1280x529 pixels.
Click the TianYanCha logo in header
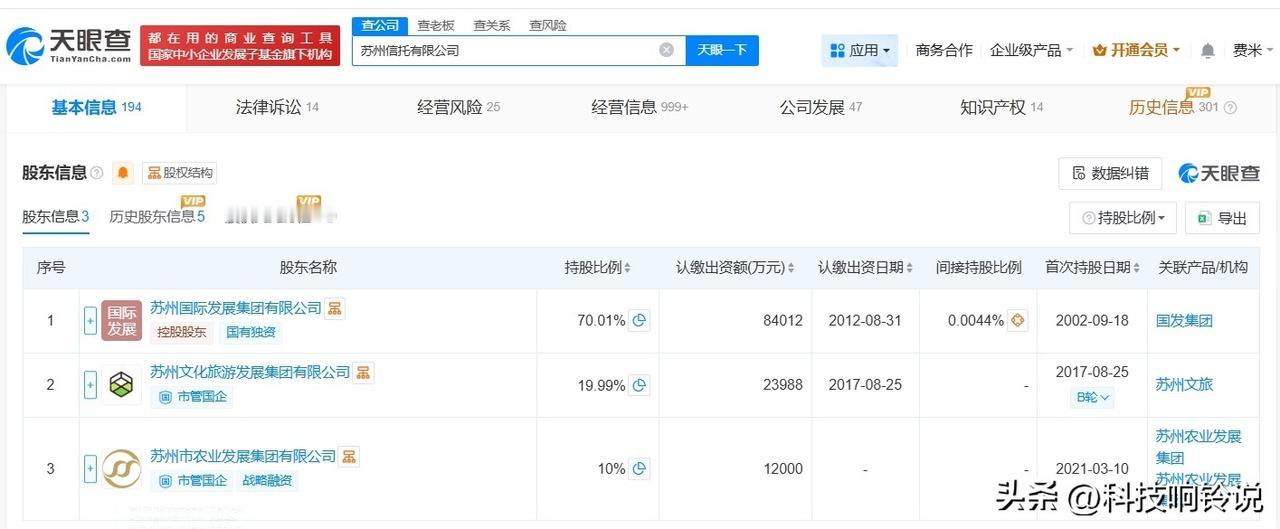click(68, 45)
